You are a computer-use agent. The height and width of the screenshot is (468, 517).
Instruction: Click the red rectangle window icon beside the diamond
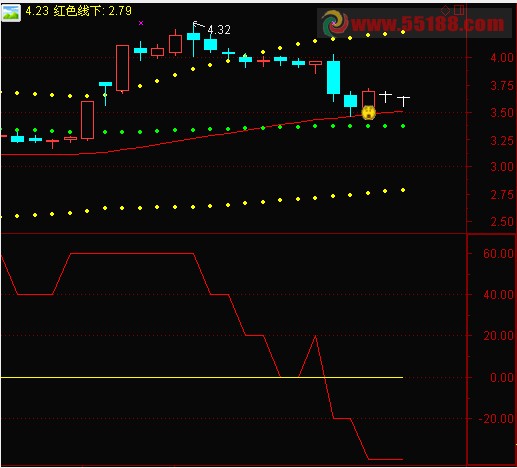[459, 10]
